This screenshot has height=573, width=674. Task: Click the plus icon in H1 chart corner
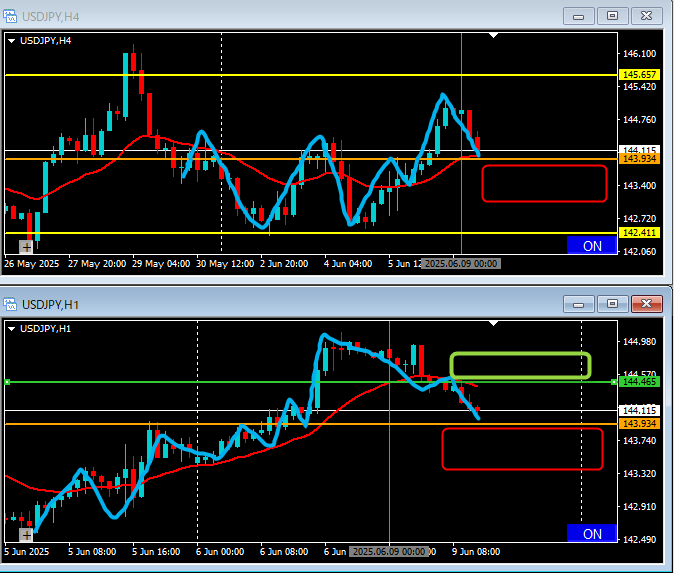click(26, 535)
